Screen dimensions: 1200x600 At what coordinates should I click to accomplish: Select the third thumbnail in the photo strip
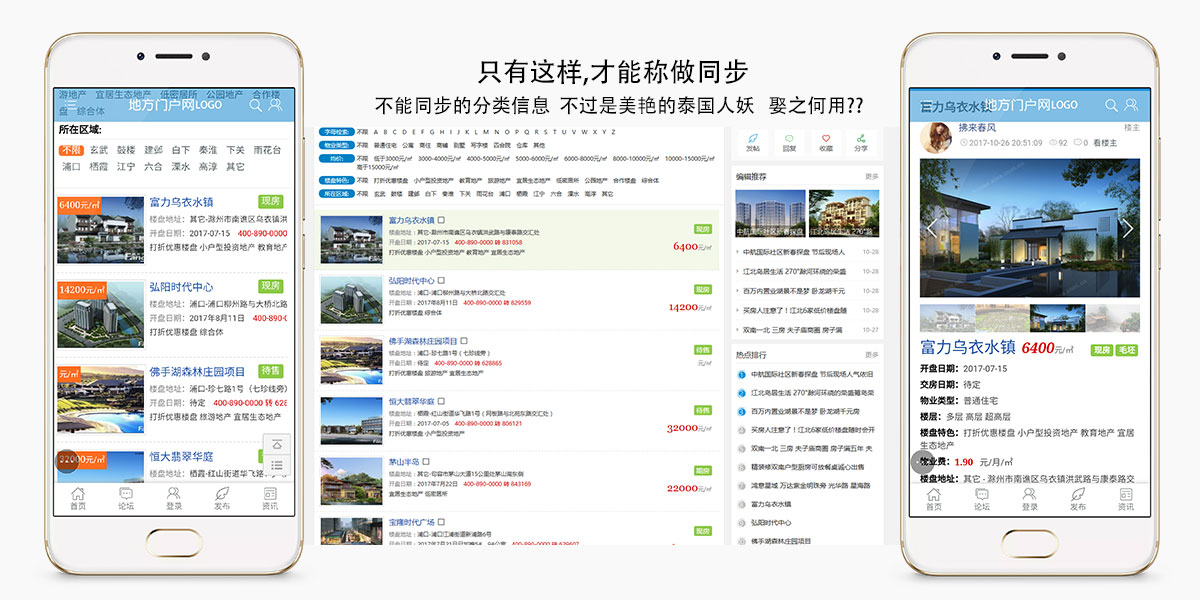1056,317
